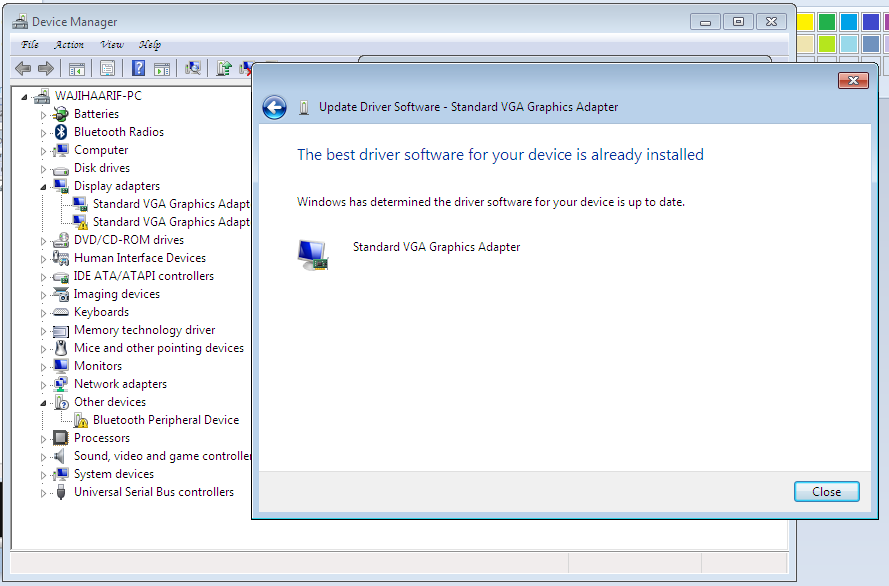
Task: Pick the light turquoise swatch in Paint
Action: coord(849,44)
